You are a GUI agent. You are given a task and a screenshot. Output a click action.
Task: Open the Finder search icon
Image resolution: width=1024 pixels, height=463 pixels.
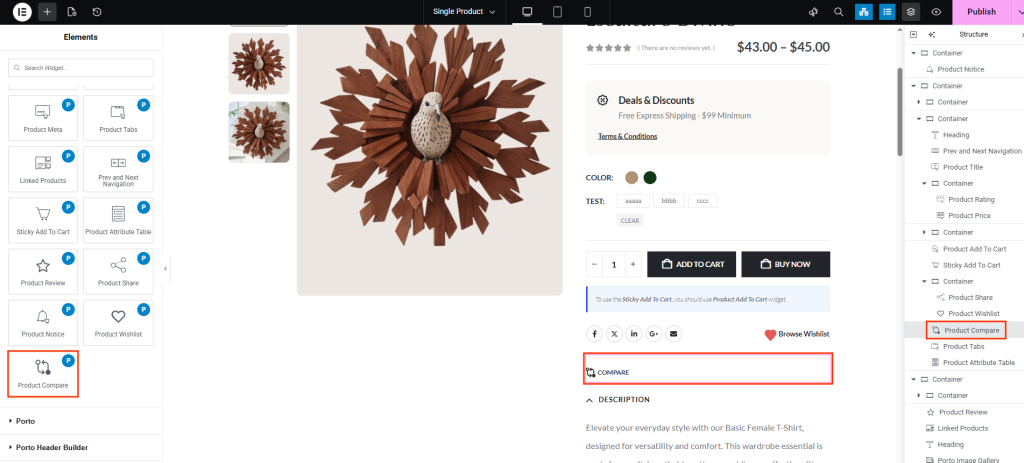[838, 12]
